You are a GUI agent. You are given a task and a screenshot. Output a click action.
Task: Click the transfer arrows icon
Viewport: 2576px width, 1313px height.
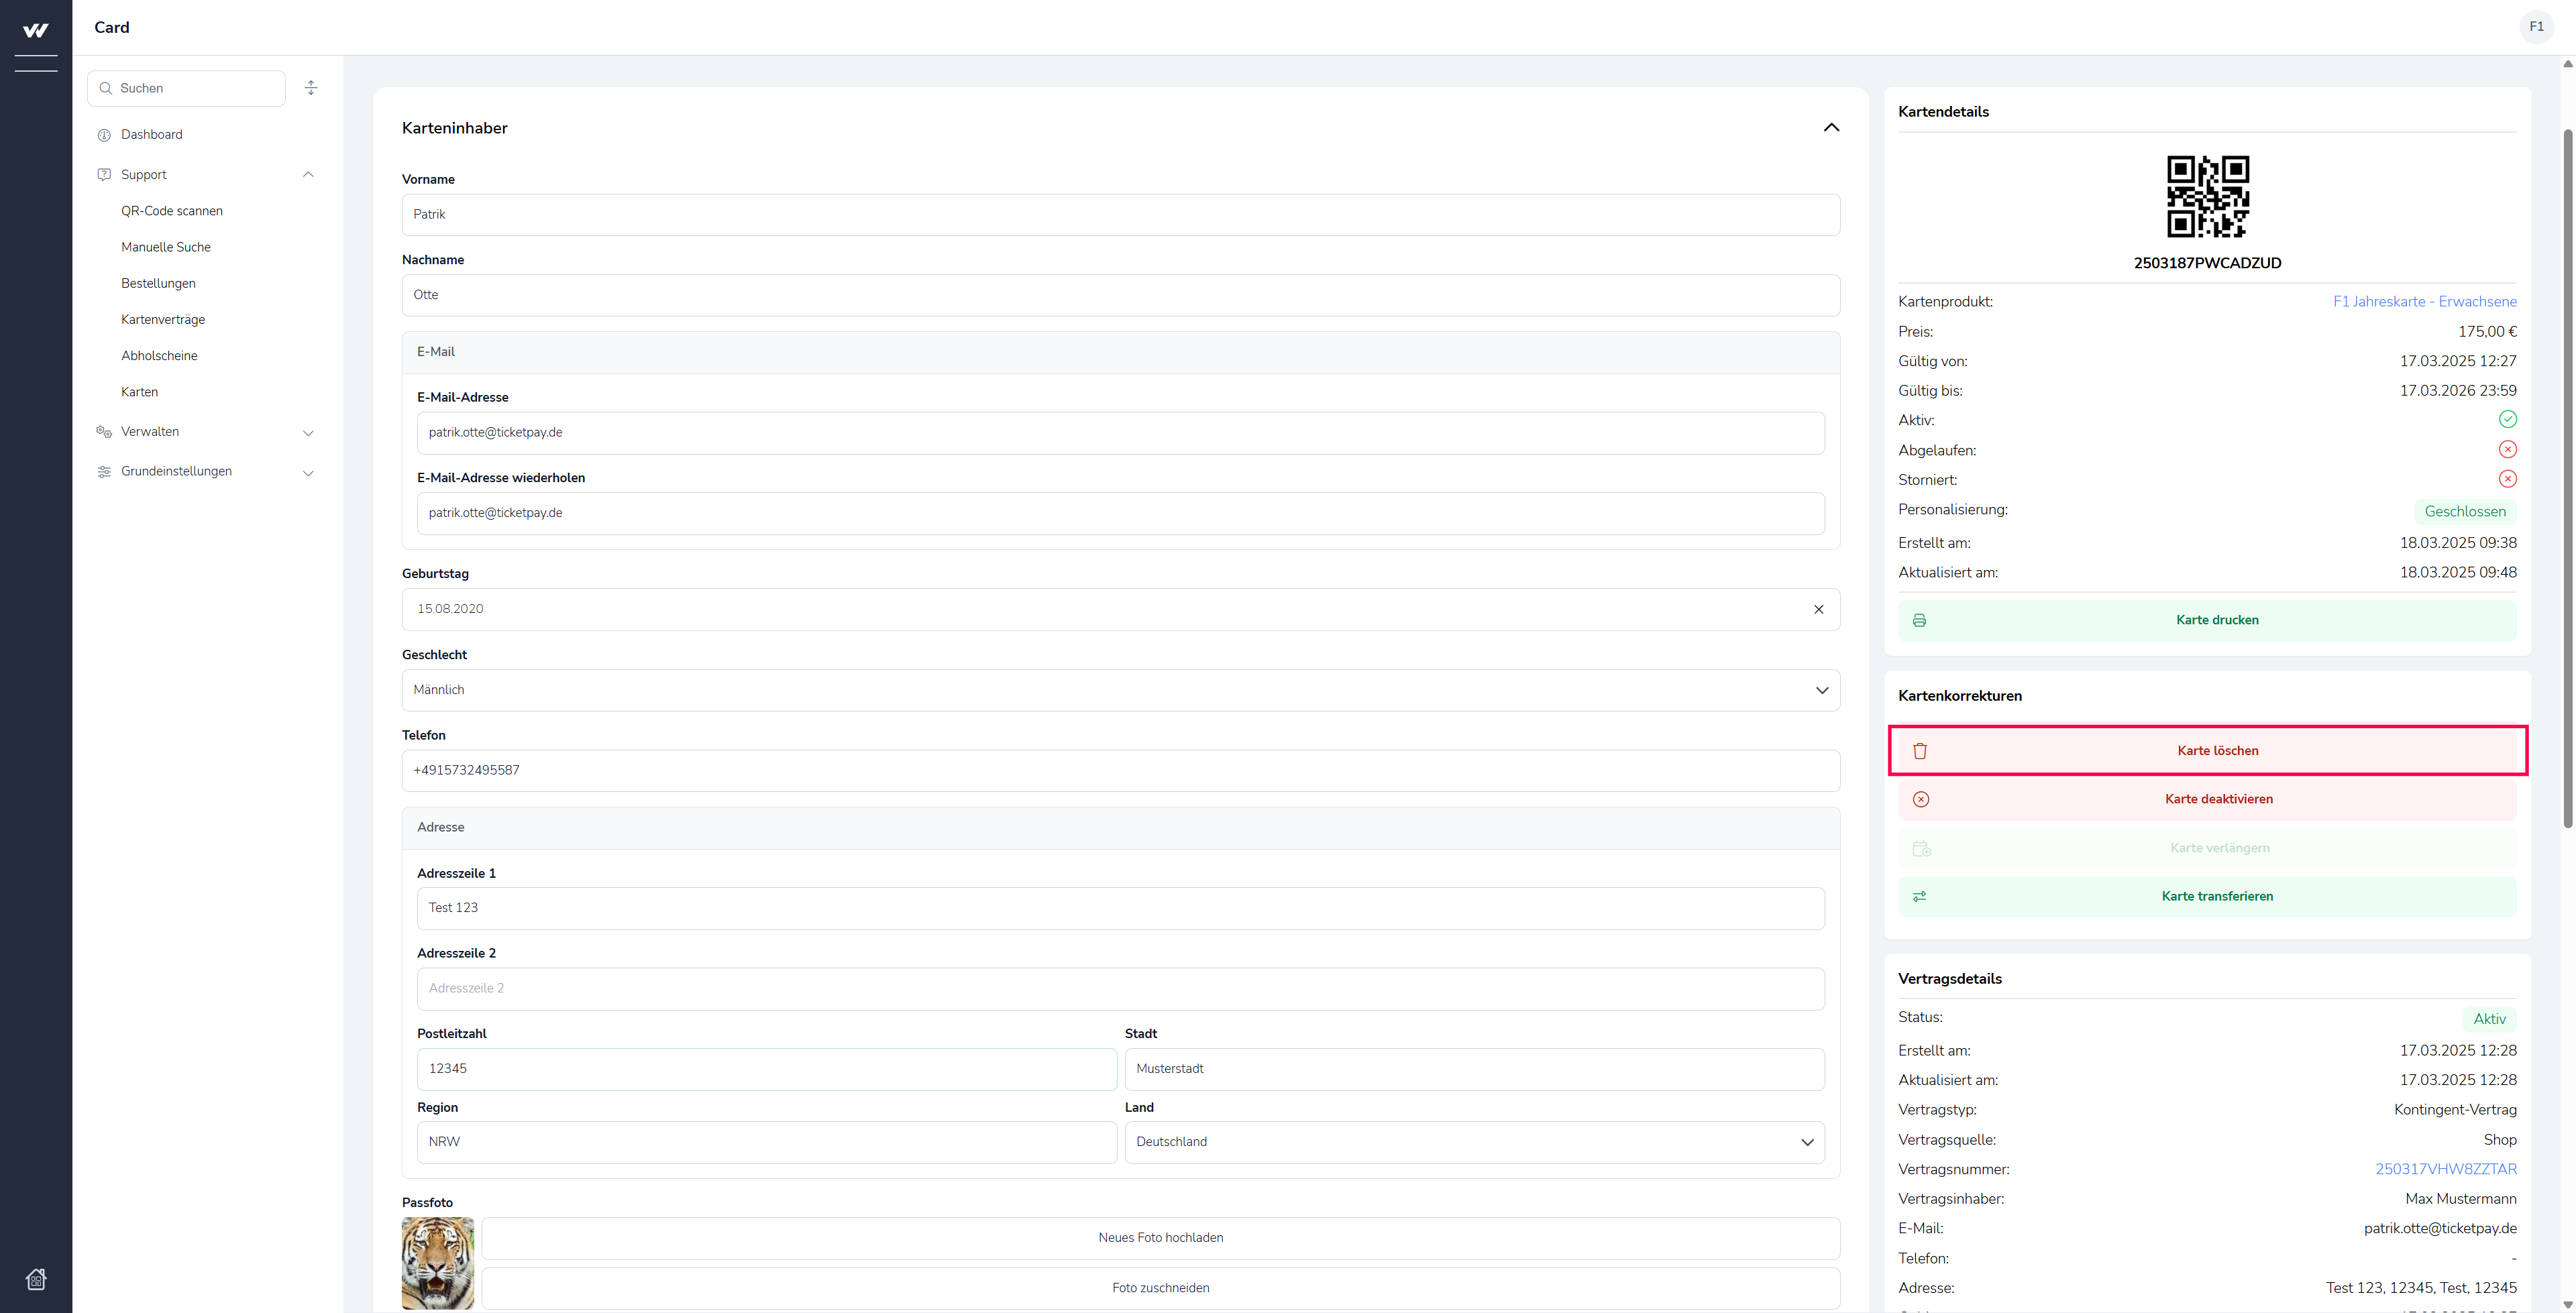[x=1919, y=896]
